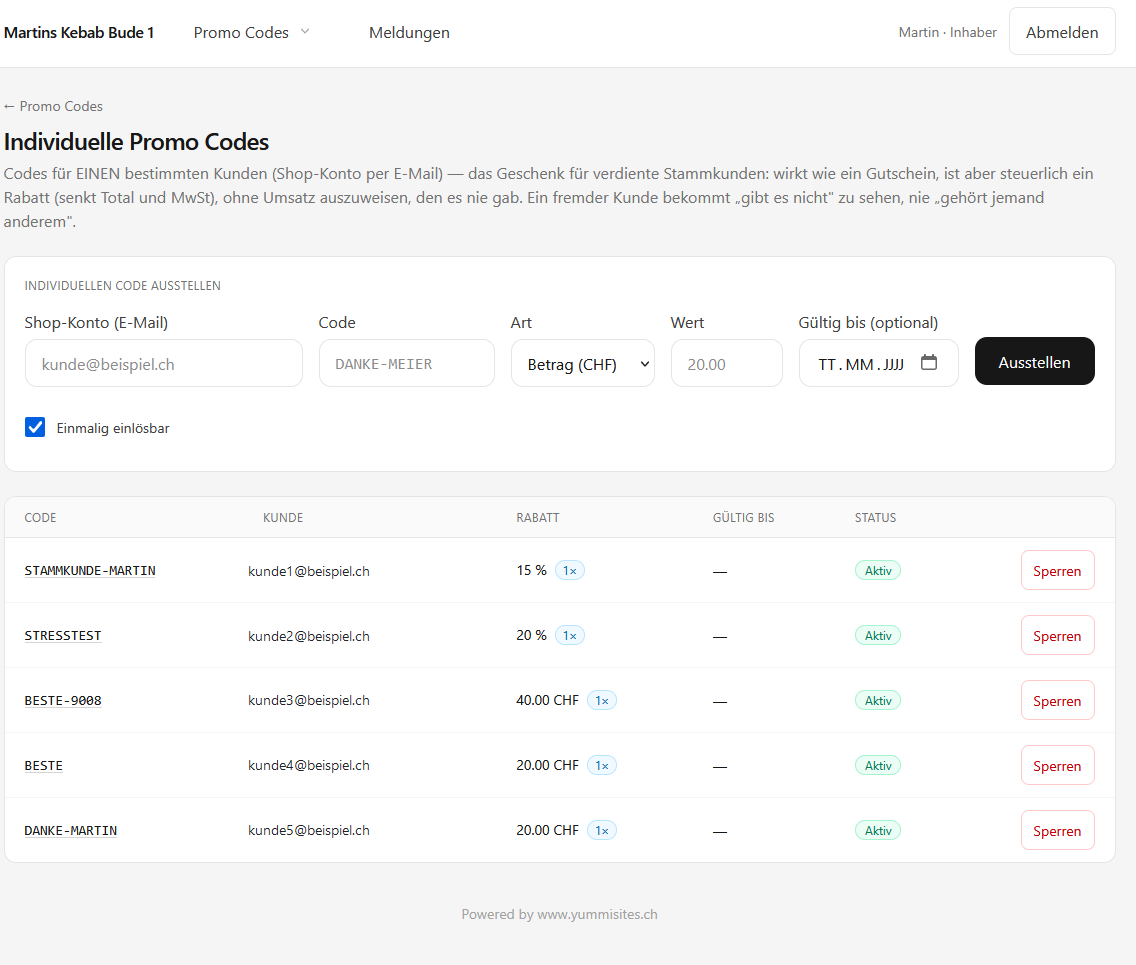Go to Martins Kebab Bude 1 home
The width and height of the screenshot is (1136, 965).
tap(79, 33)
